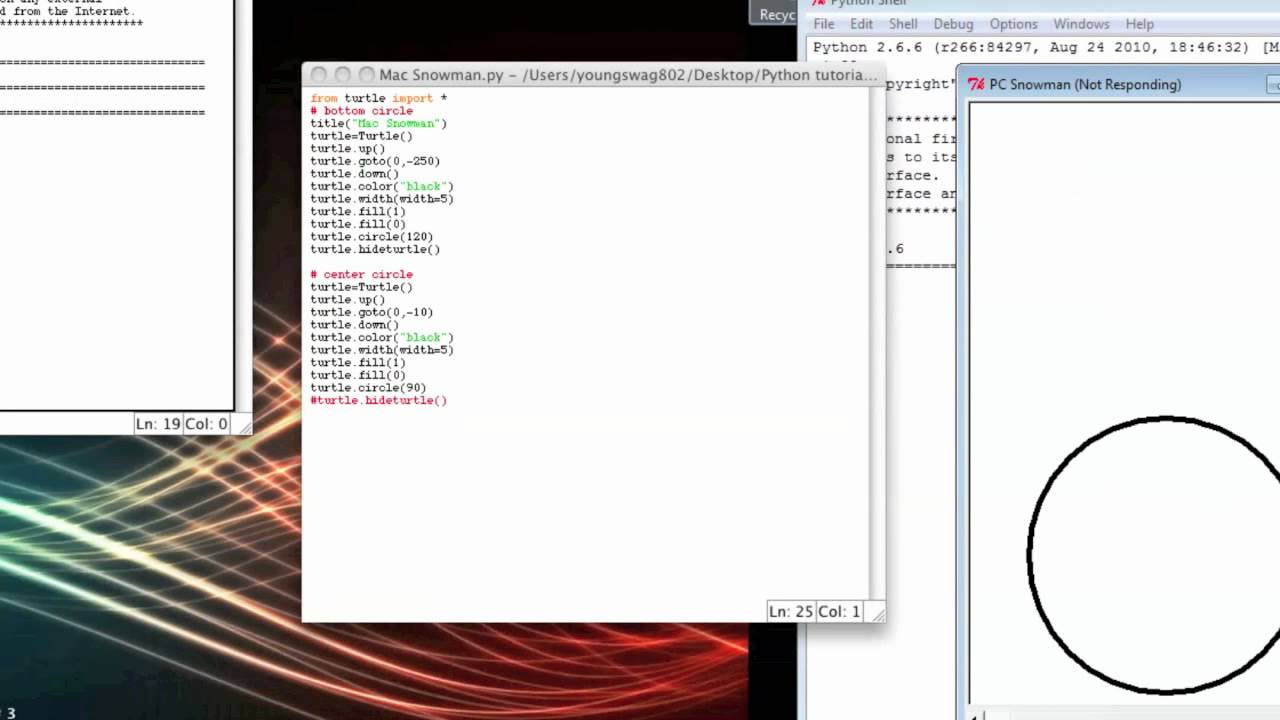
Task: Click the turtle.goto(0,-250) line
Action: click(x=375, y=161)
